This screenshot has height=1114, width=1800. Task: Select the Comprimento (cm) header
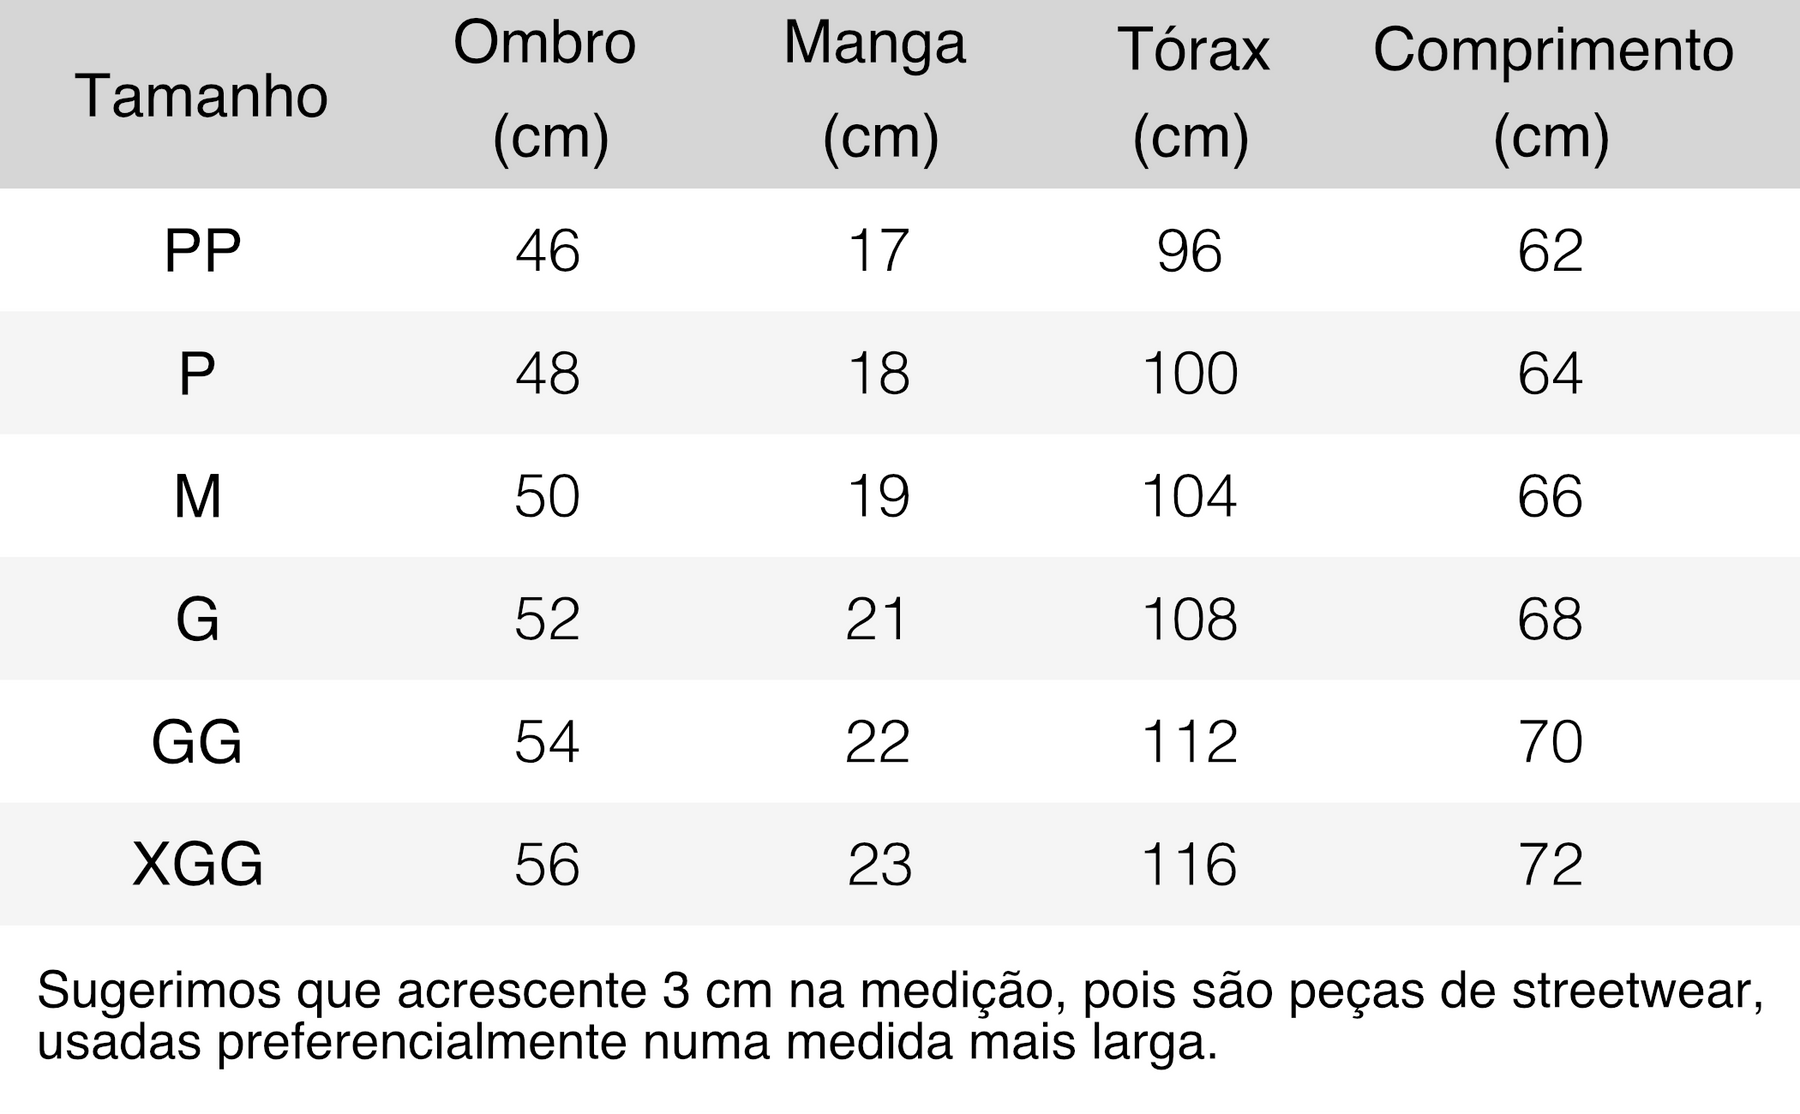coord(1552,91)
